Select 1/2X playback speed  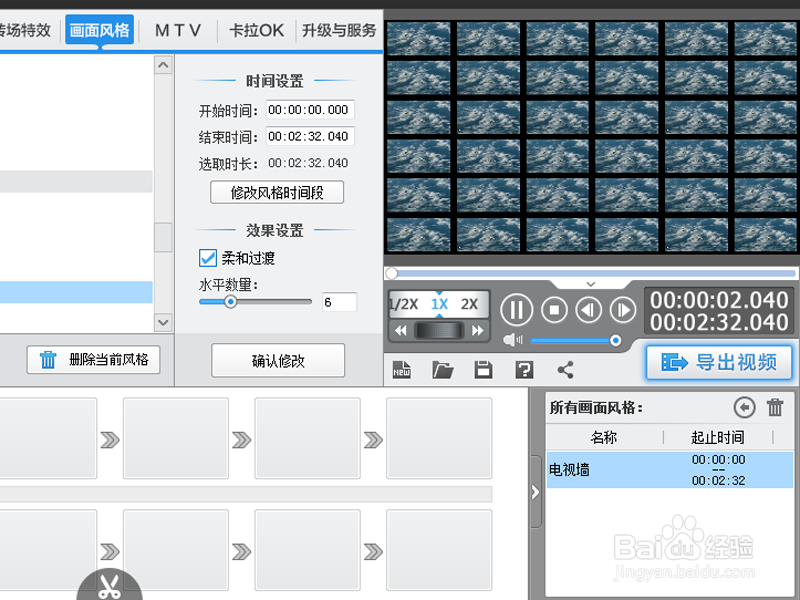404,304
